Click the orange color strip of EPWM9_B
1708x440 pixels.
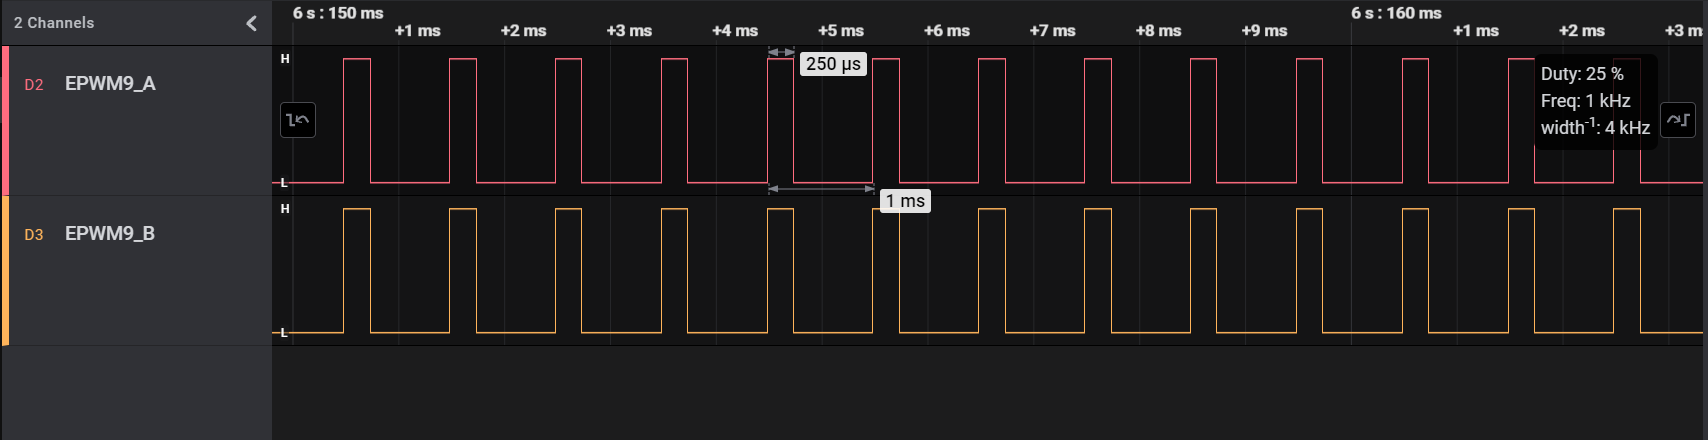(5, 270)
